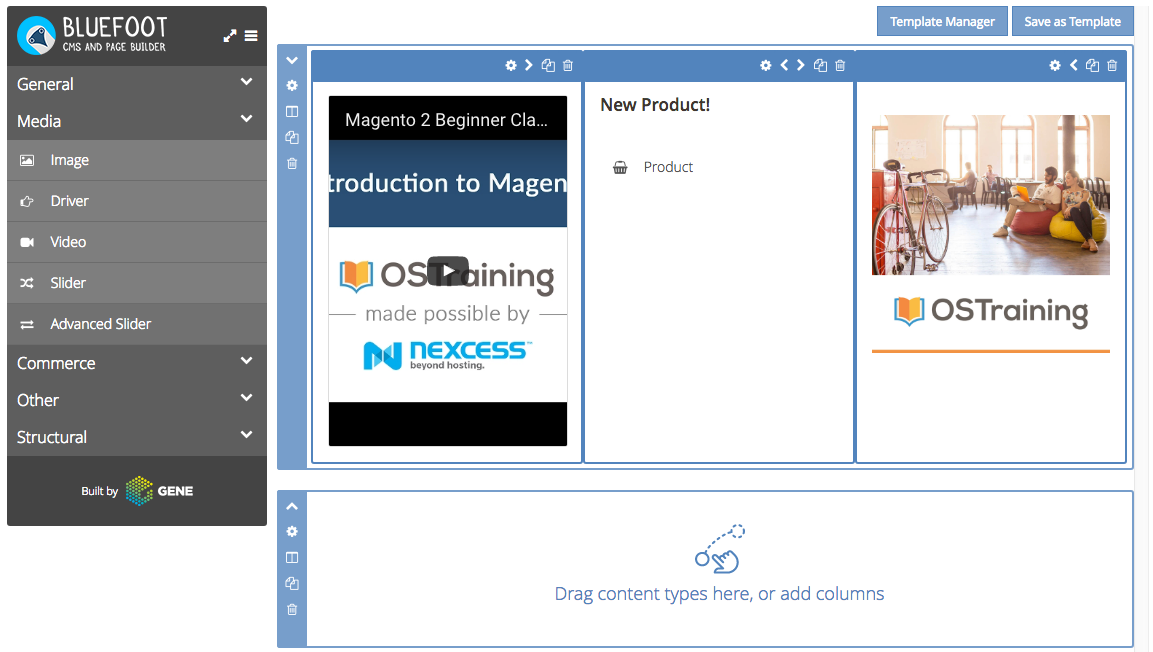
Task: Move New Product column right
Action: pos(801,65)
